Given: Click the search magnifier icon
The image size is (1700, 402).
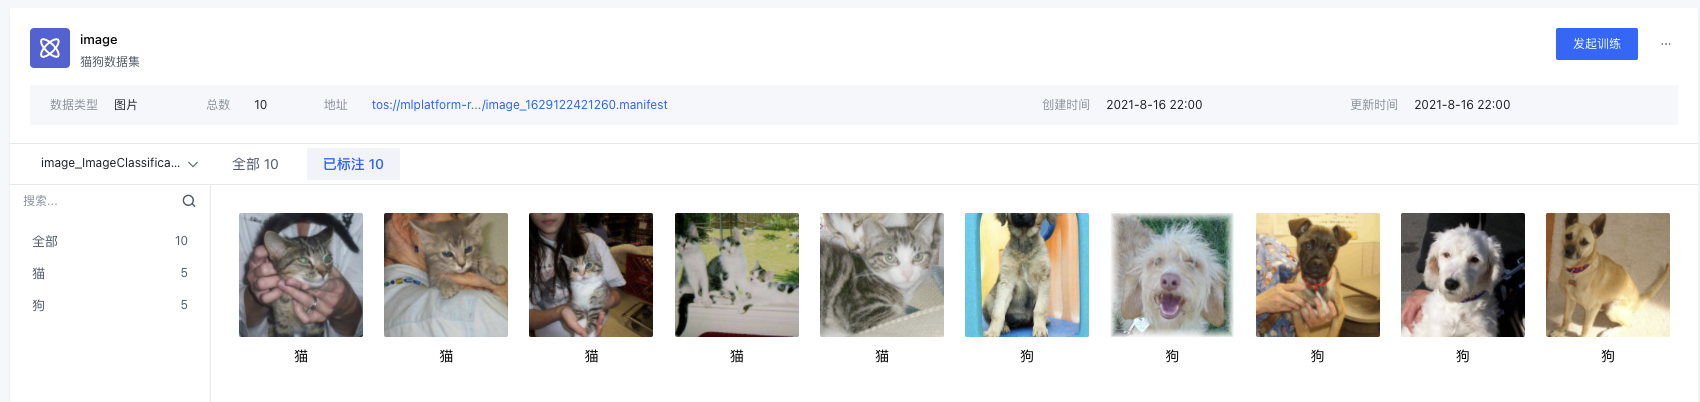Looking at the screenshot, I should 189,201.
